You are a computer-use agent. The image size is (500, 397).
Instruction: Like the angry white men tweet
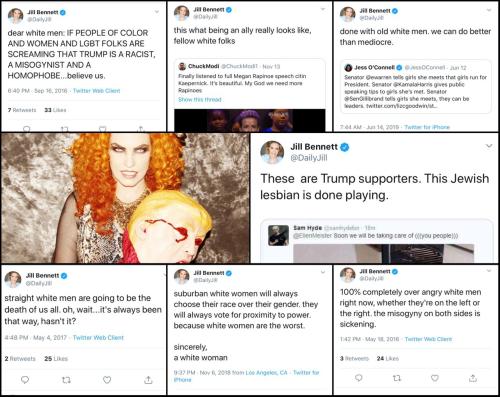point(435,378)
